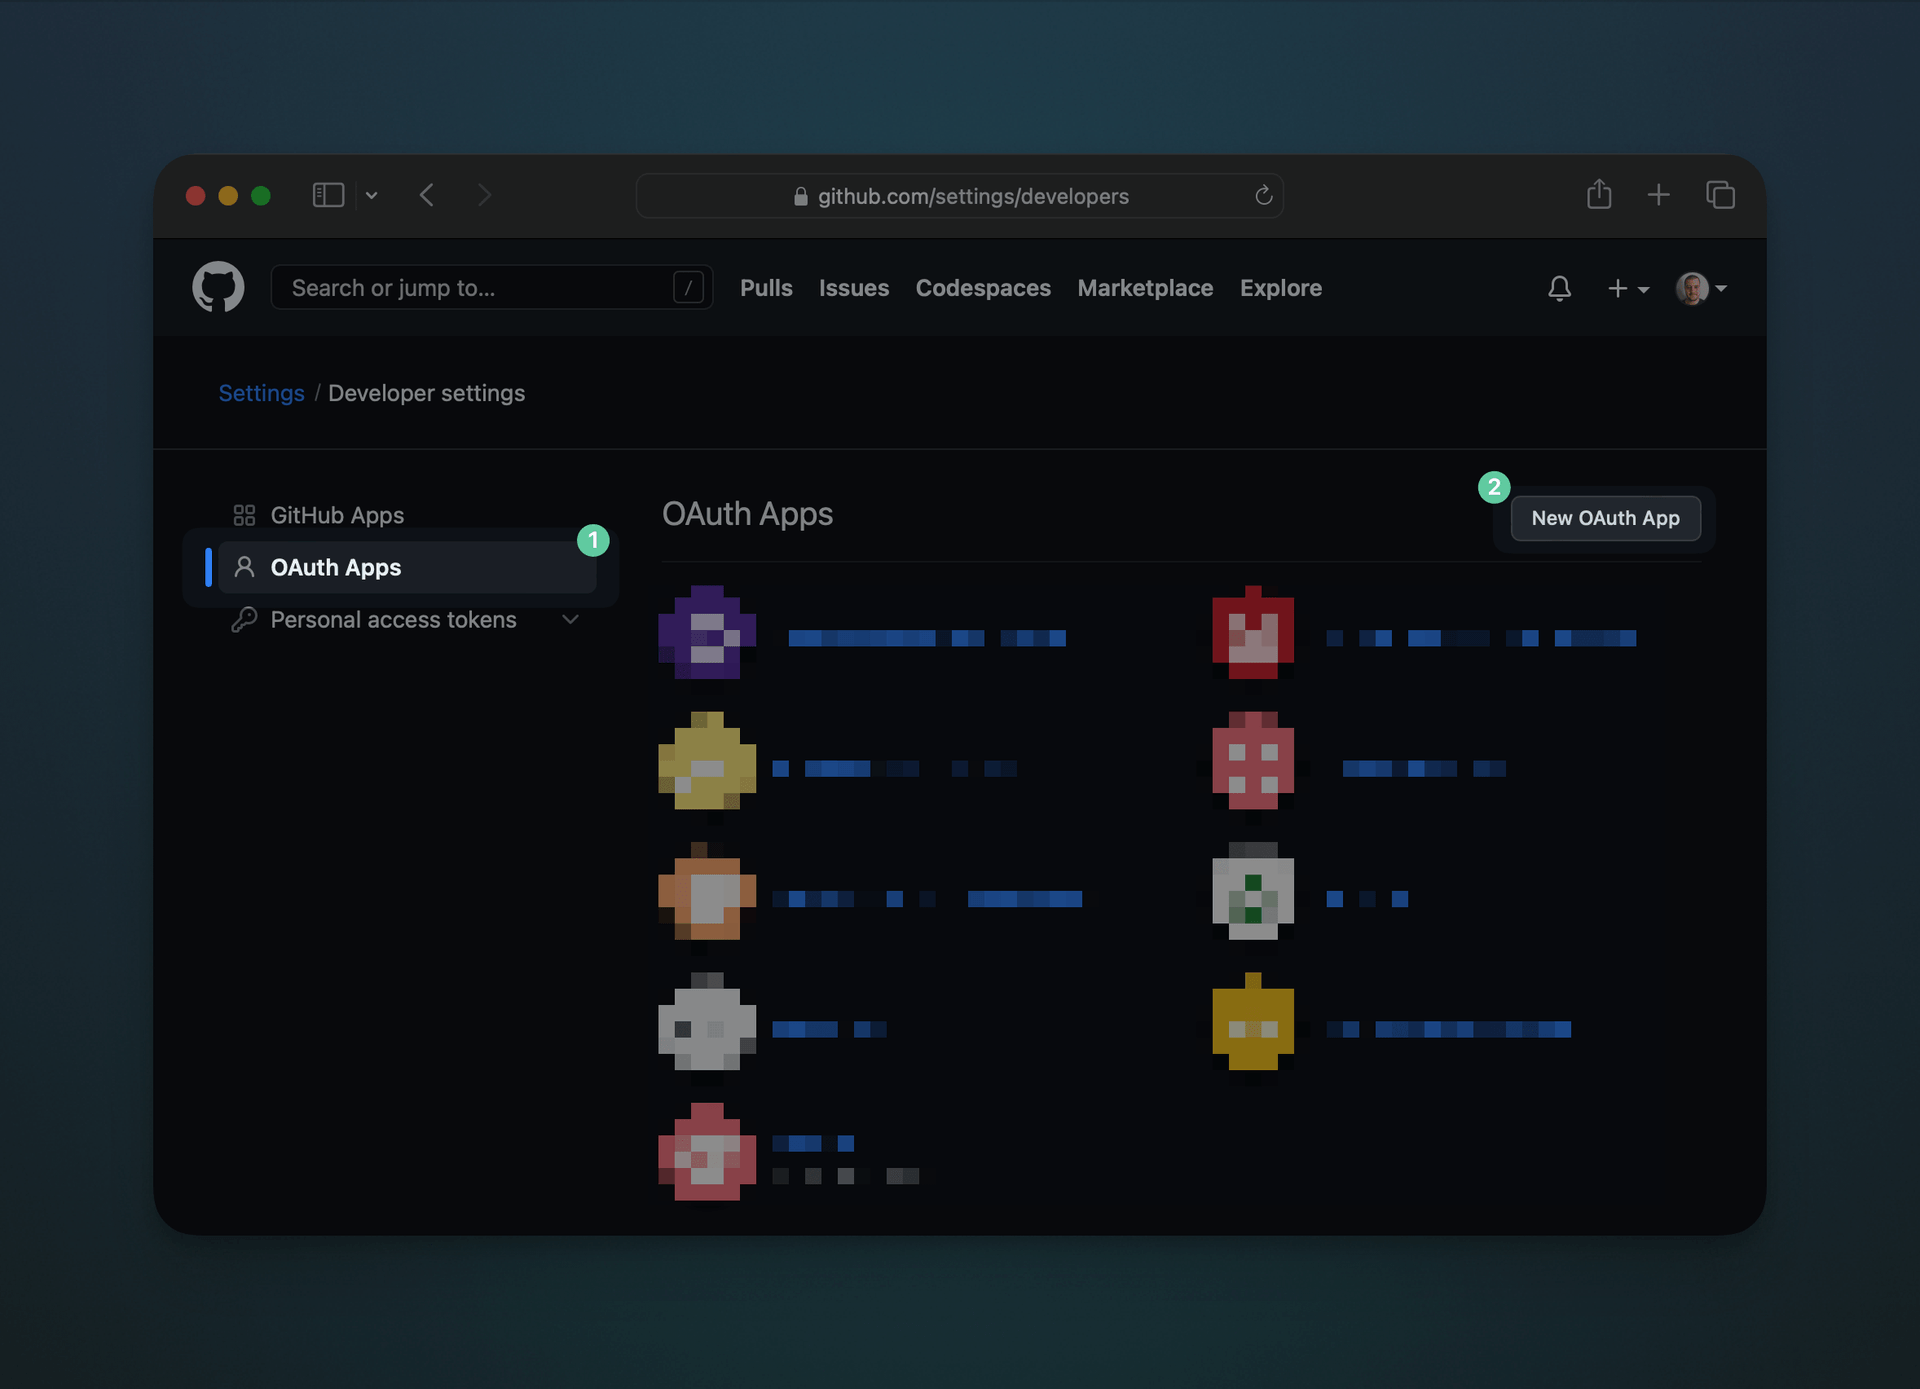Click the Search or jump to field
Screen dimensions: 1920x1389
(x=480, y=288)
